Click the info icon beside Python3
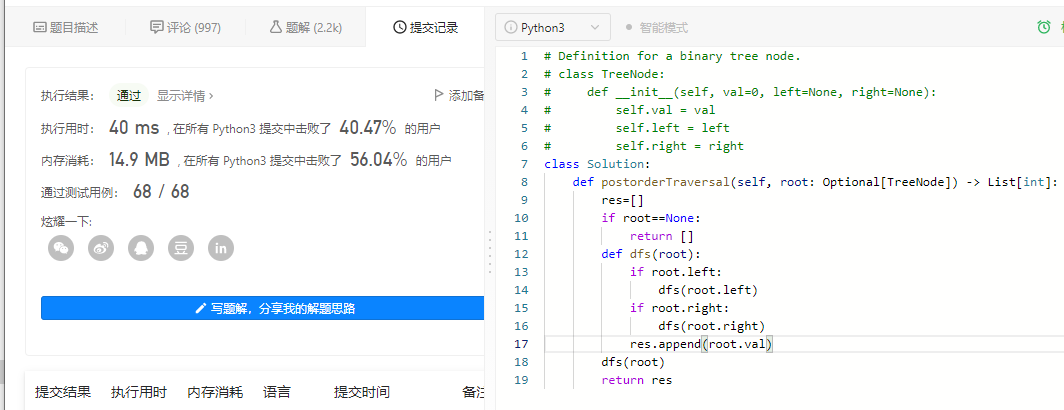 (x=512, y=28)
